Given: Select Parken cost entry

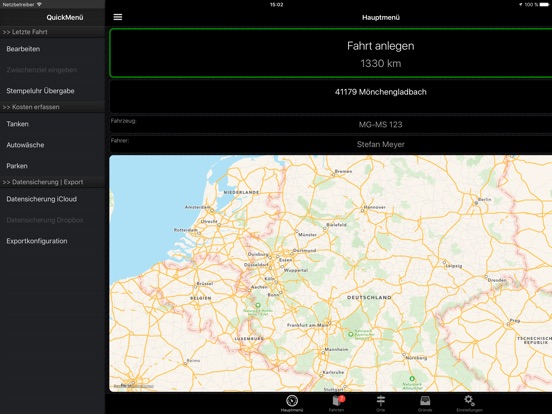Looking at the screenshot, I should click(x=52, y=166).
